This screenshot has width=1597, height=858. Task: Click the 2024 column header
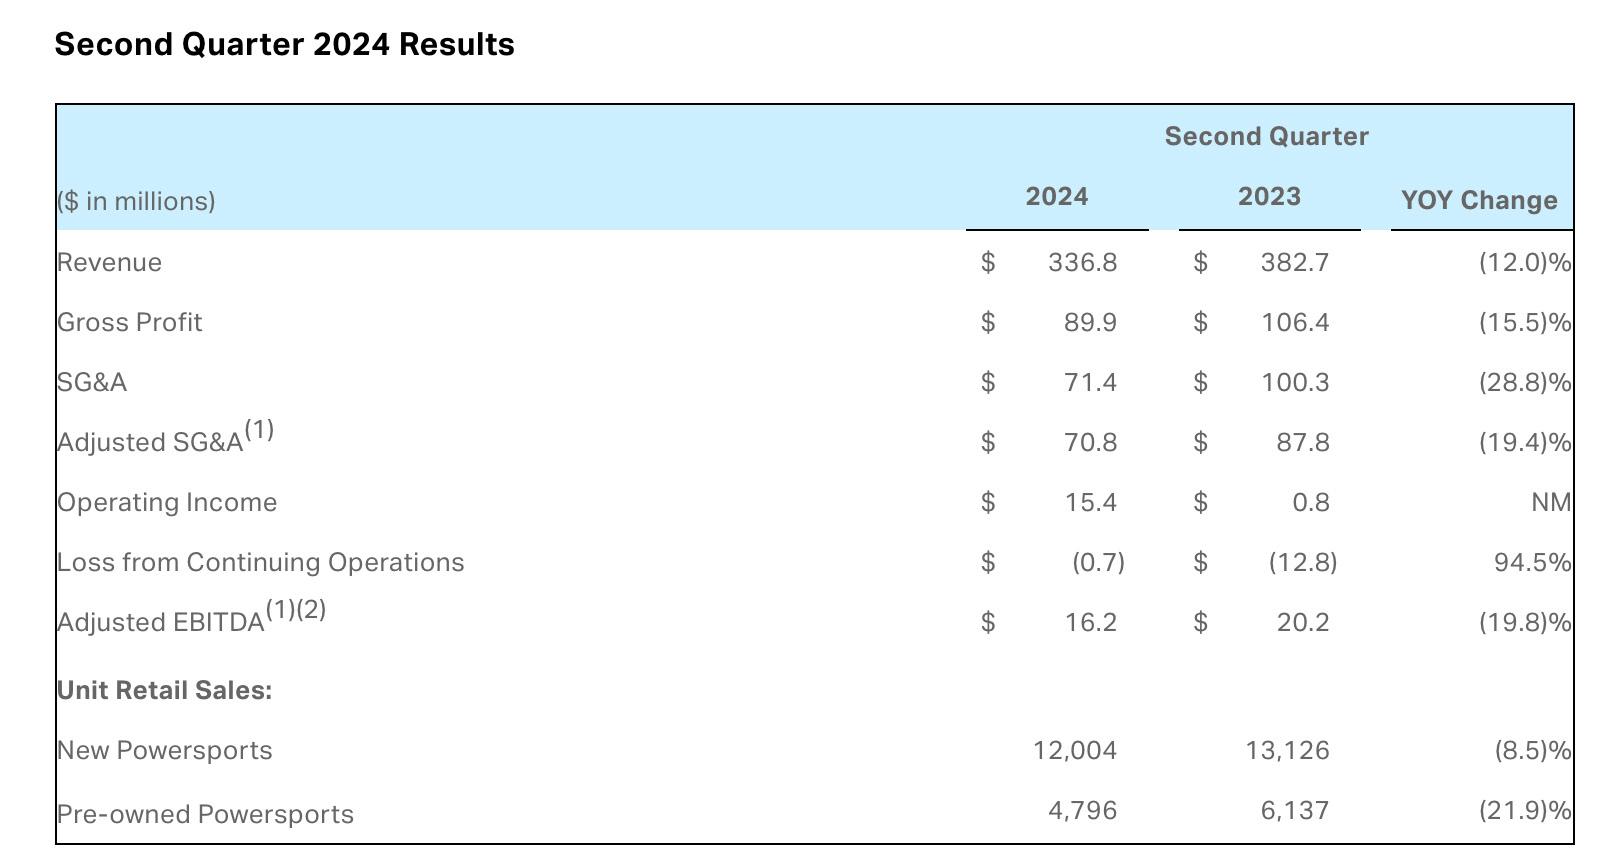[x=1056, y=197]
